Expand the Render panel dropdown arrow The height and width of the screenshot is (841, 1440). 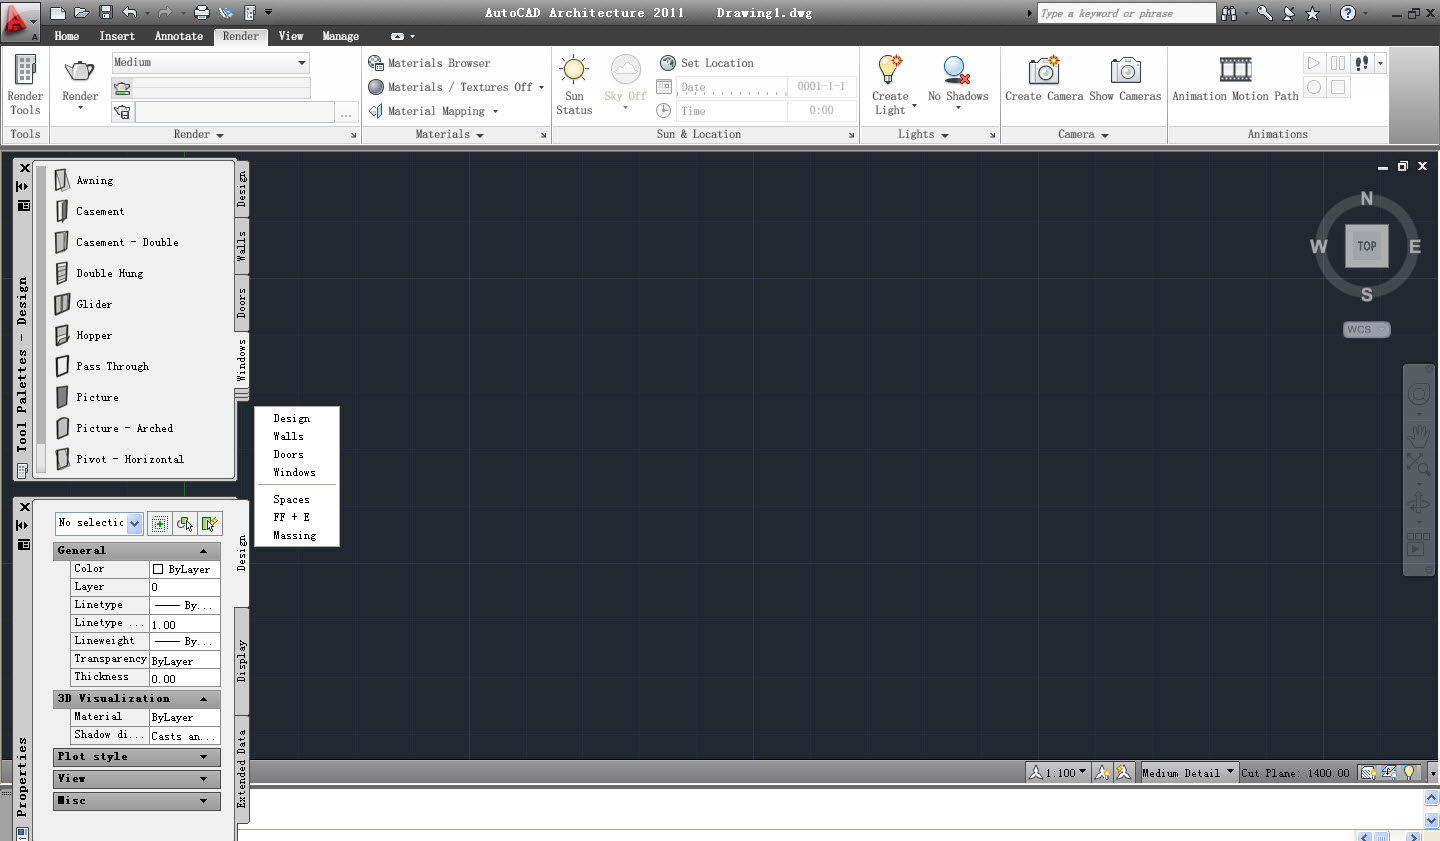[x=220, y=135]
